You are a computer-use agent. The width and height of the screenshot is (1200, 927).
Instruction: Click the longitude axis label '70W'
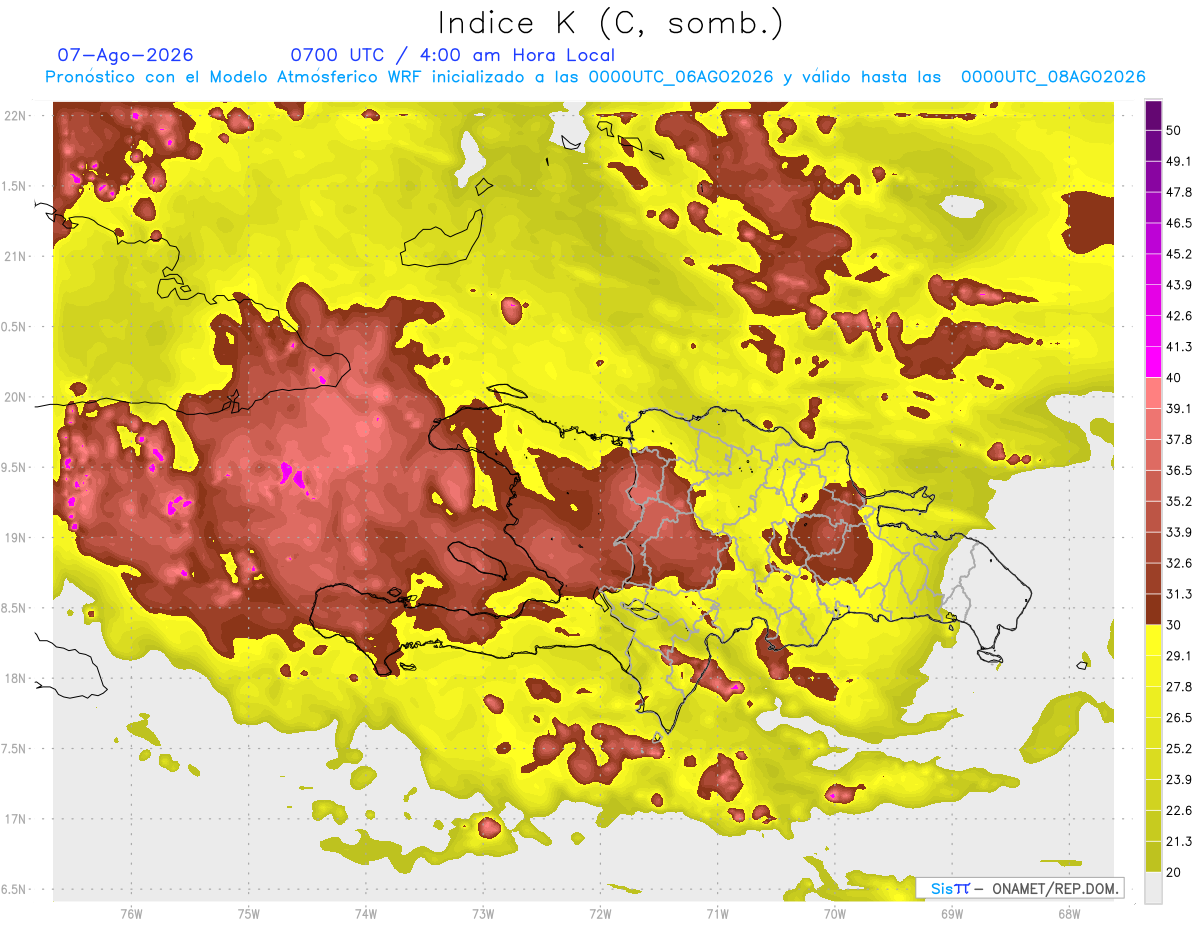[x=835, y=913]
